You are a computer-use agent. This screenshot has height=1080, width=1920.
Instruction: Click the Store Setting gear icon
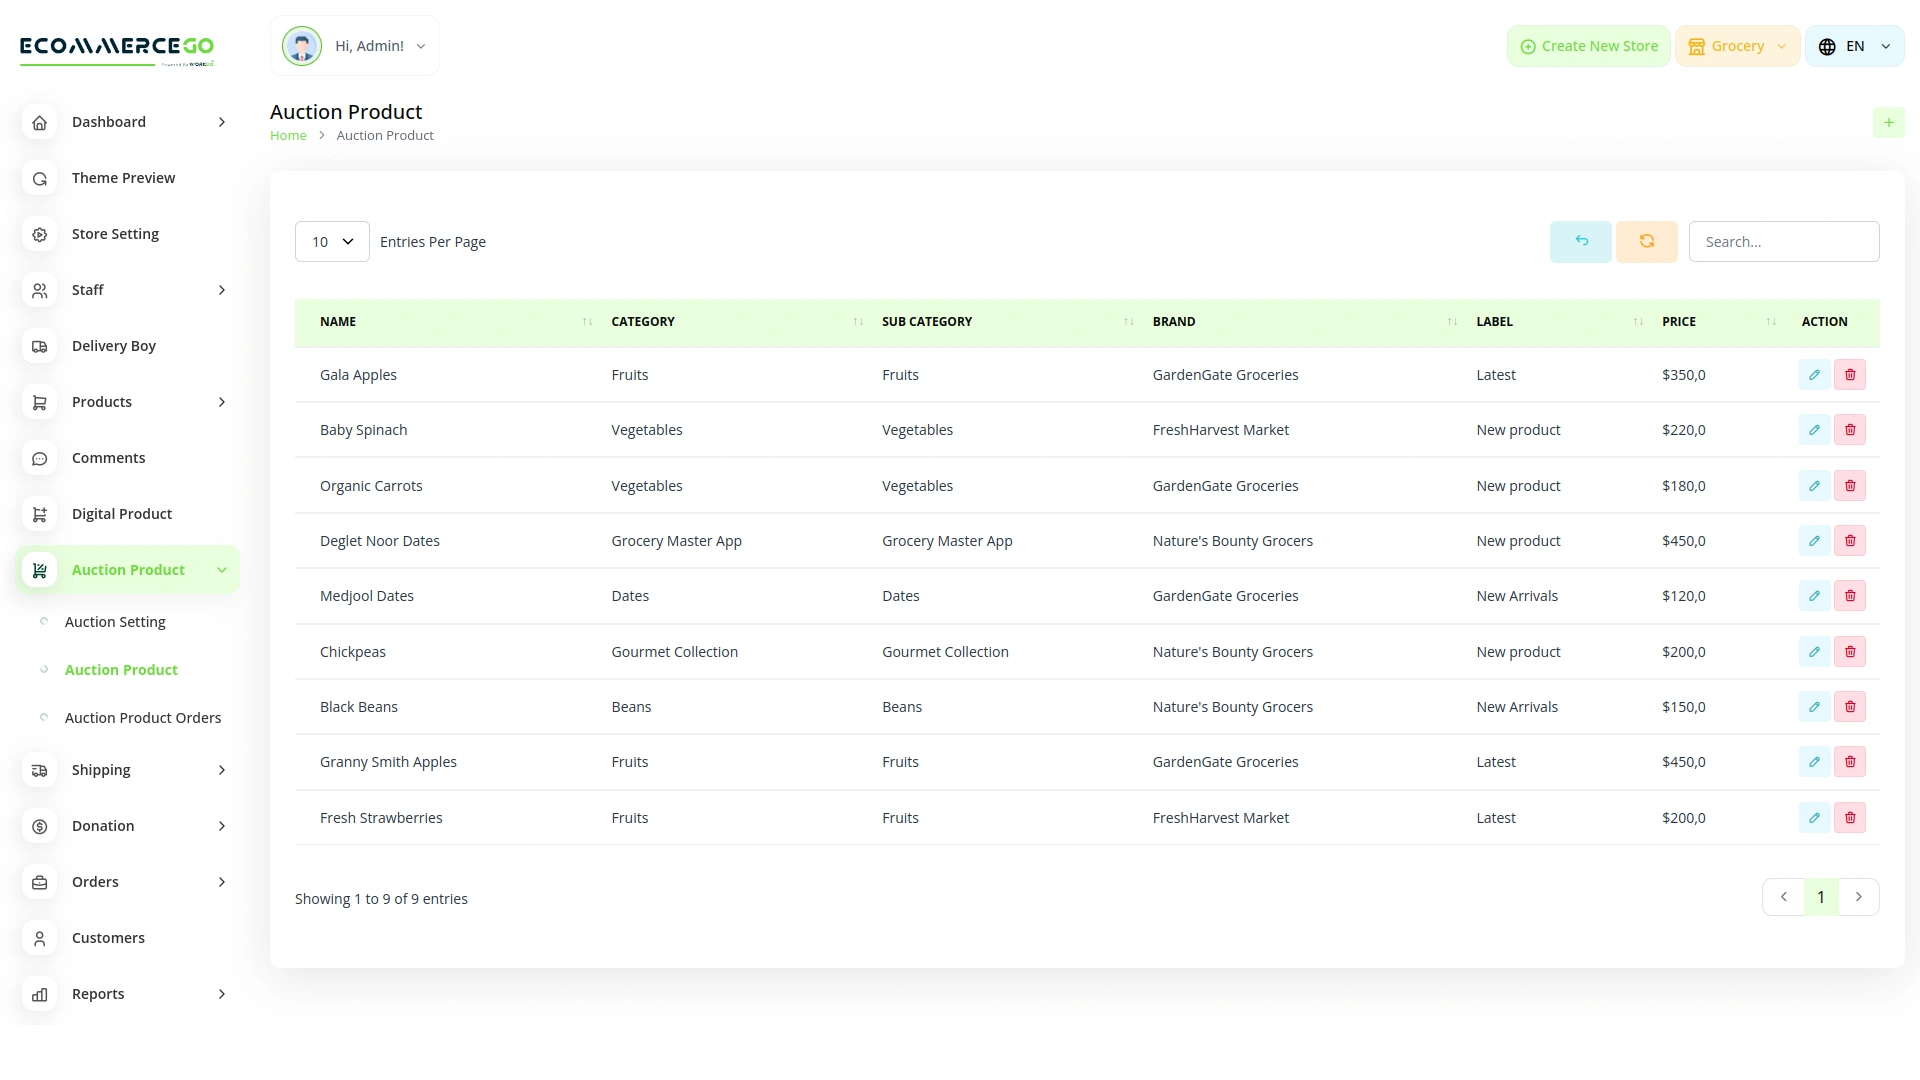pos(39,234)
